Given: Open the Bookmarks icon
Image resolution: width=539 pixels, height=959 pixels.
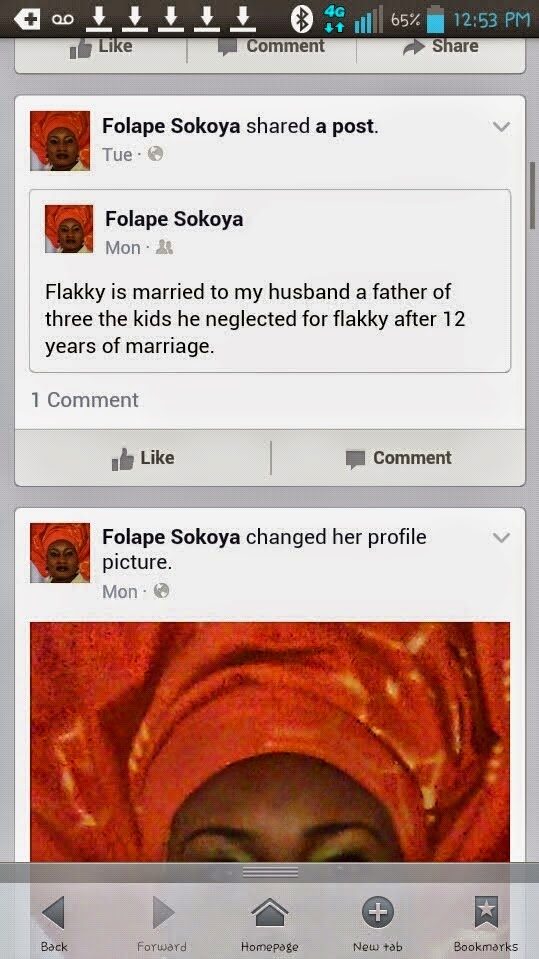Looking at the screenshot, I should [x=486, y=913].
